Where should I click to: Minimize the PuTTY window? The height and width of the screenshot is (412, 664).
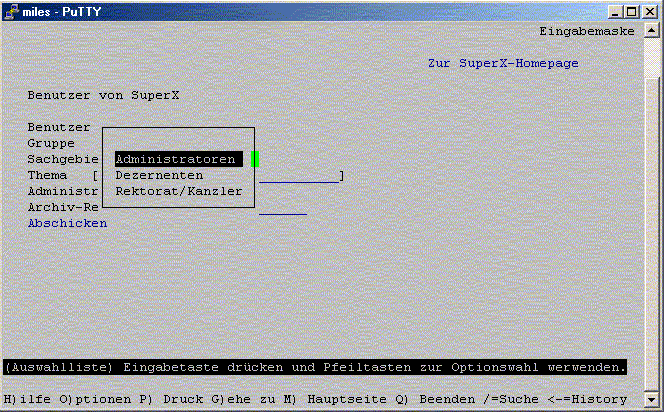[x=615, y=11]
